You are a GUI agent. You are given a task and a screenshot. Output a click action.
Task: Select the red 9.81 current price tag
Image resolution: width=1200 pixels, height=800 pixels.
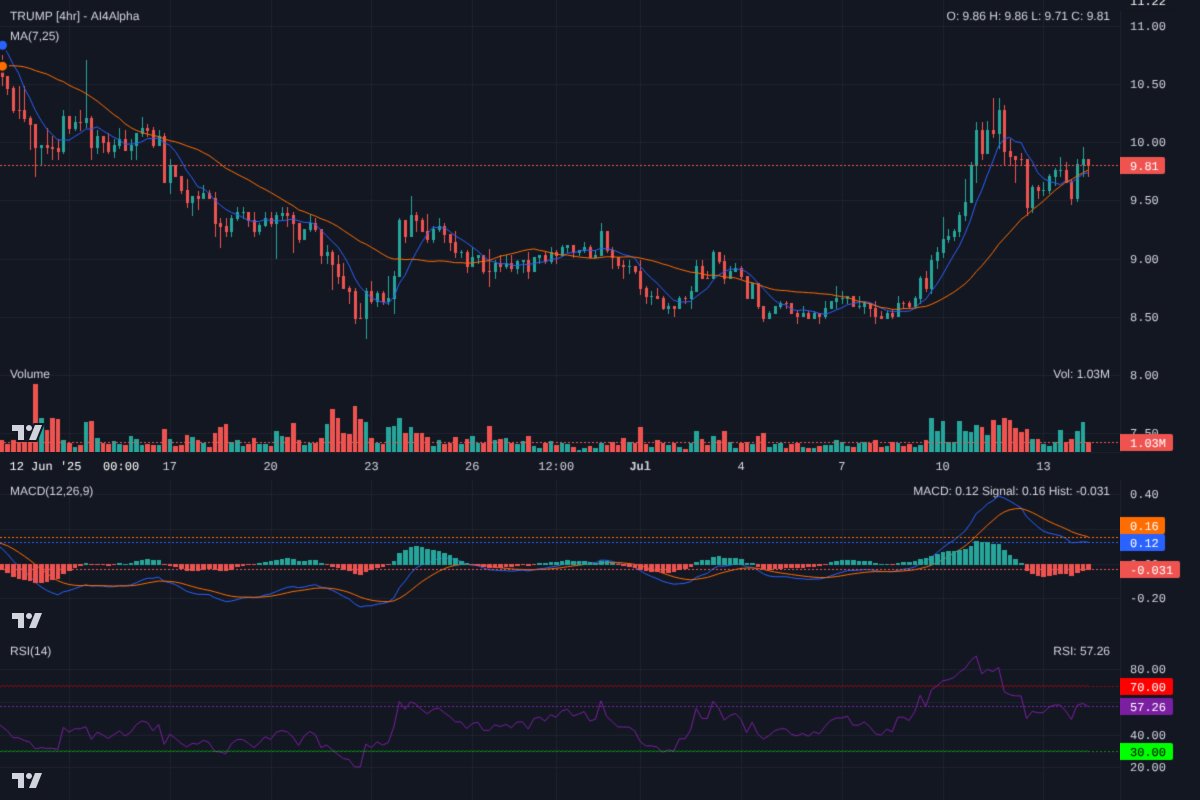click(1143, 166)
